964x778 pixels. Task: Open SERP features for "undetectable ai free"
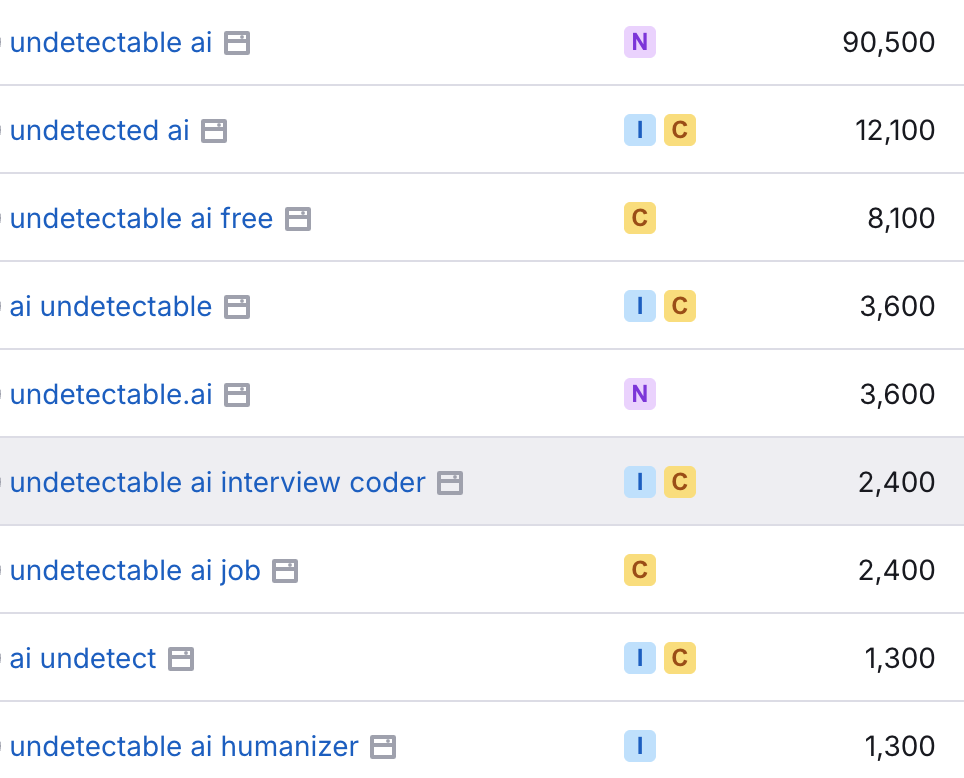pyautogui.click(x=298, y=218)
